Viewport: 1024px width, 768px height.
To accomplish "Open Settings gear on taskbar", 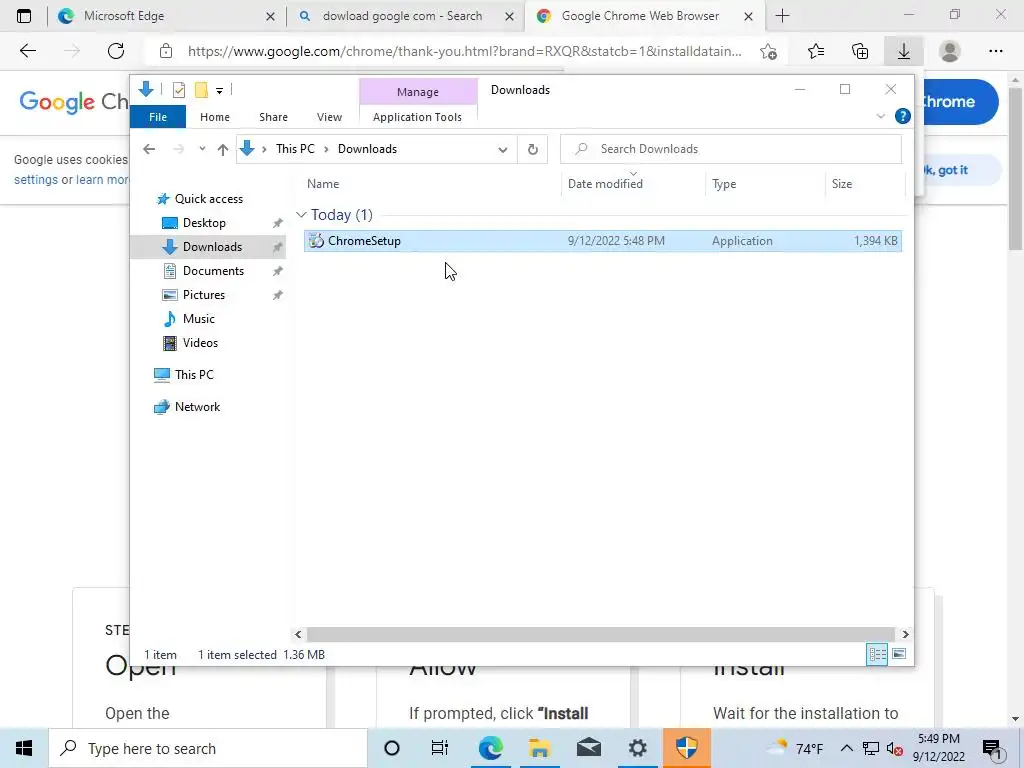I will [637, 748].
